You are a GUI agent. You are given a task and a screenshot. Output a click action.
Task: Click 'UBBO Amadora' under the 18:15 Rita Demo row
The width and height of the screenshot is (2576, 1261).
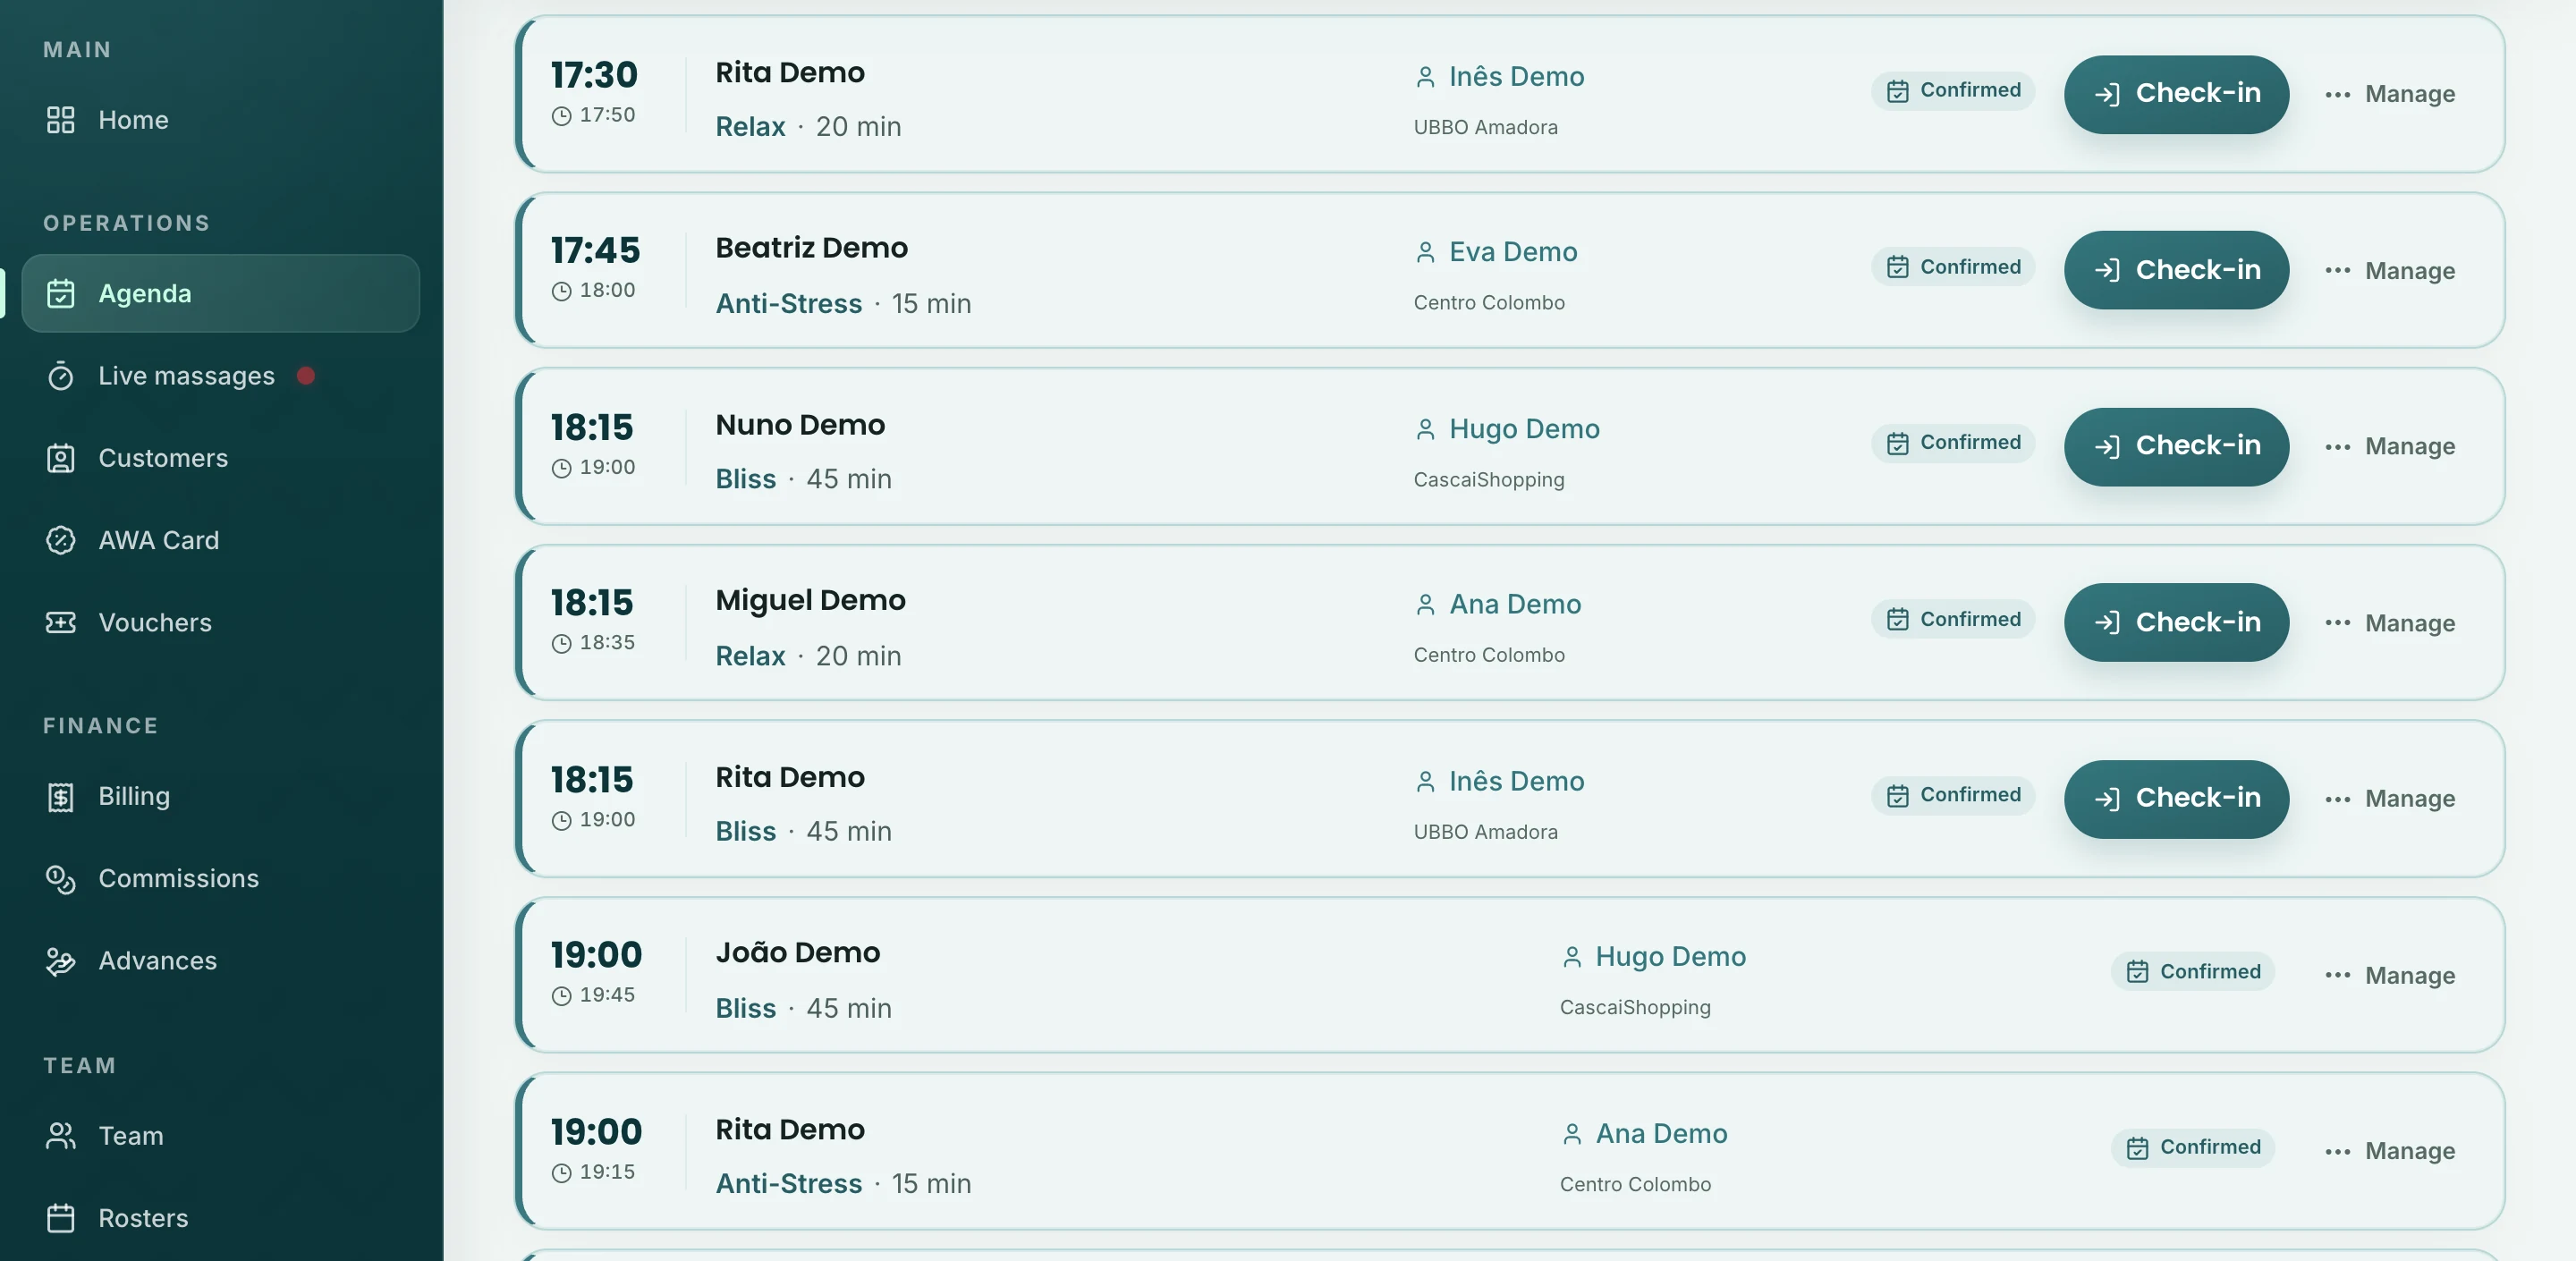pos(1485,831)
